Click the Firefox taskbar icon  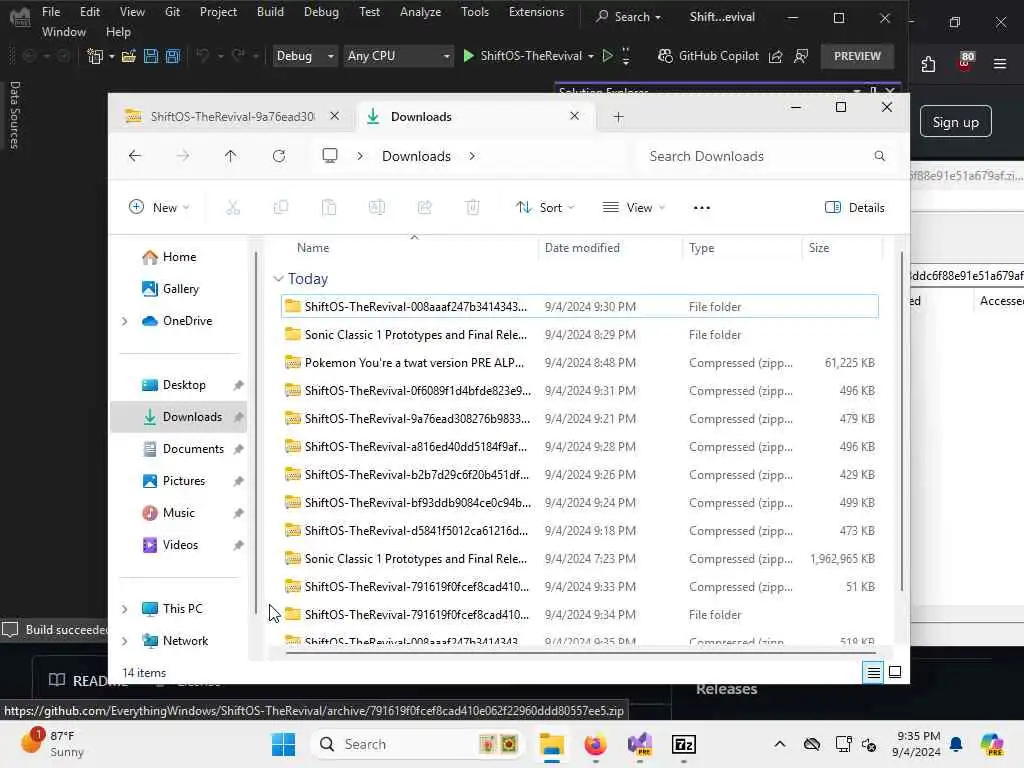point(595,744)
